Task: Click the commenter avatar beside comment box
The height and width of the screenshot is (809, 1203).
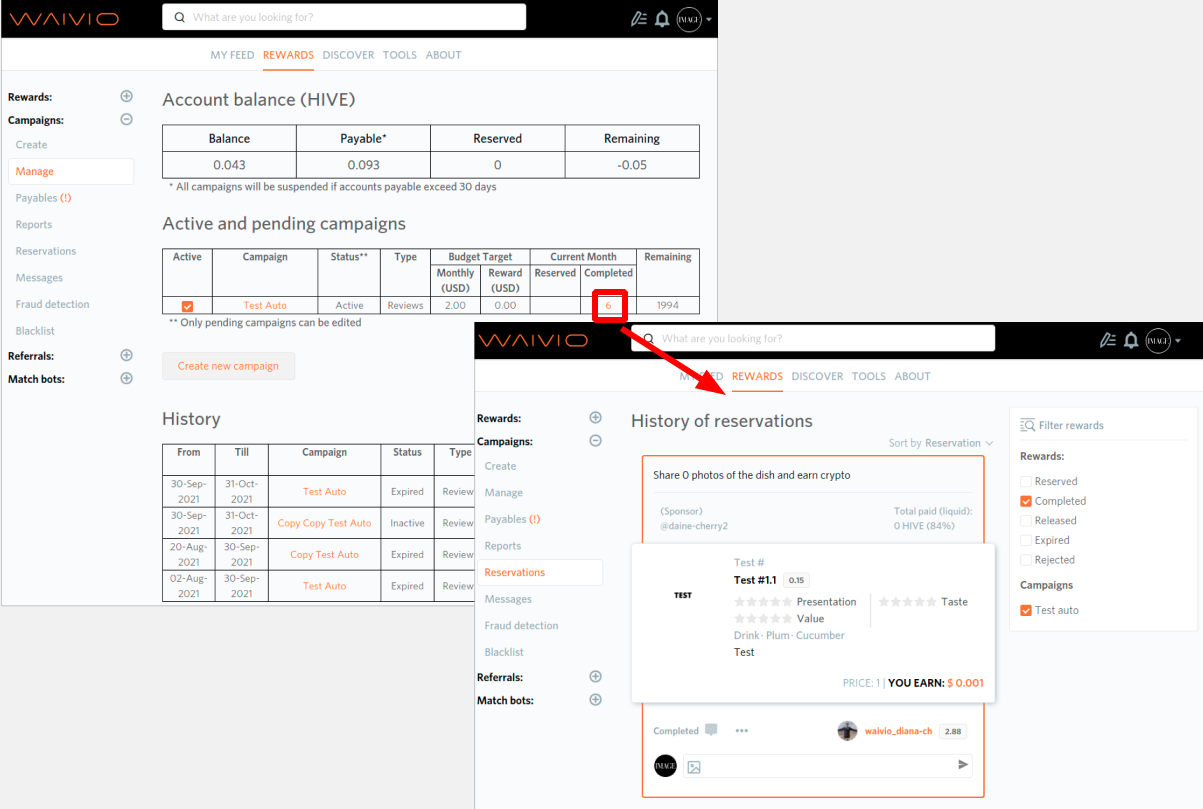Action: pos(665,765)
